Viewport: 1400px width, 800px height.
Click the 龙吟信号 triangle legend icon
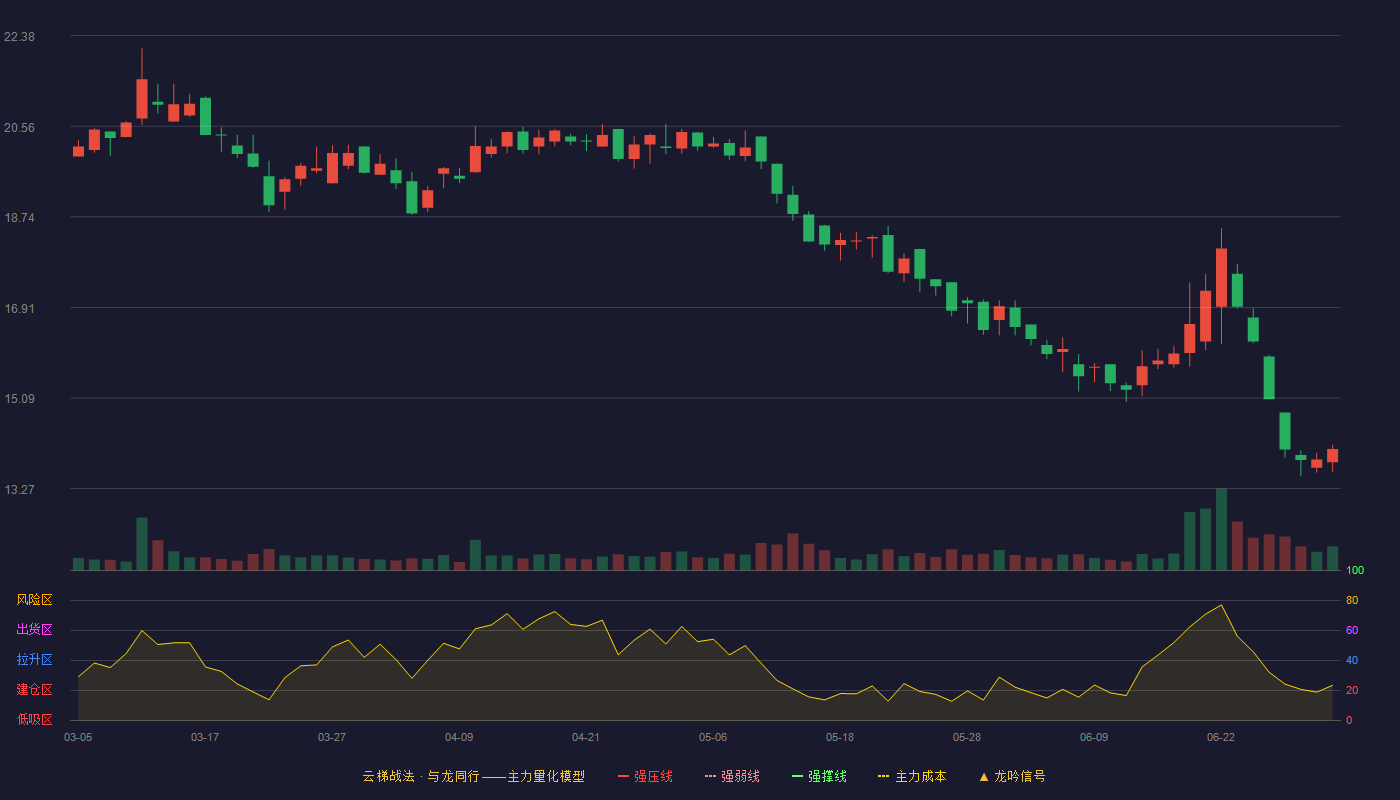click(x=984, y=776)
